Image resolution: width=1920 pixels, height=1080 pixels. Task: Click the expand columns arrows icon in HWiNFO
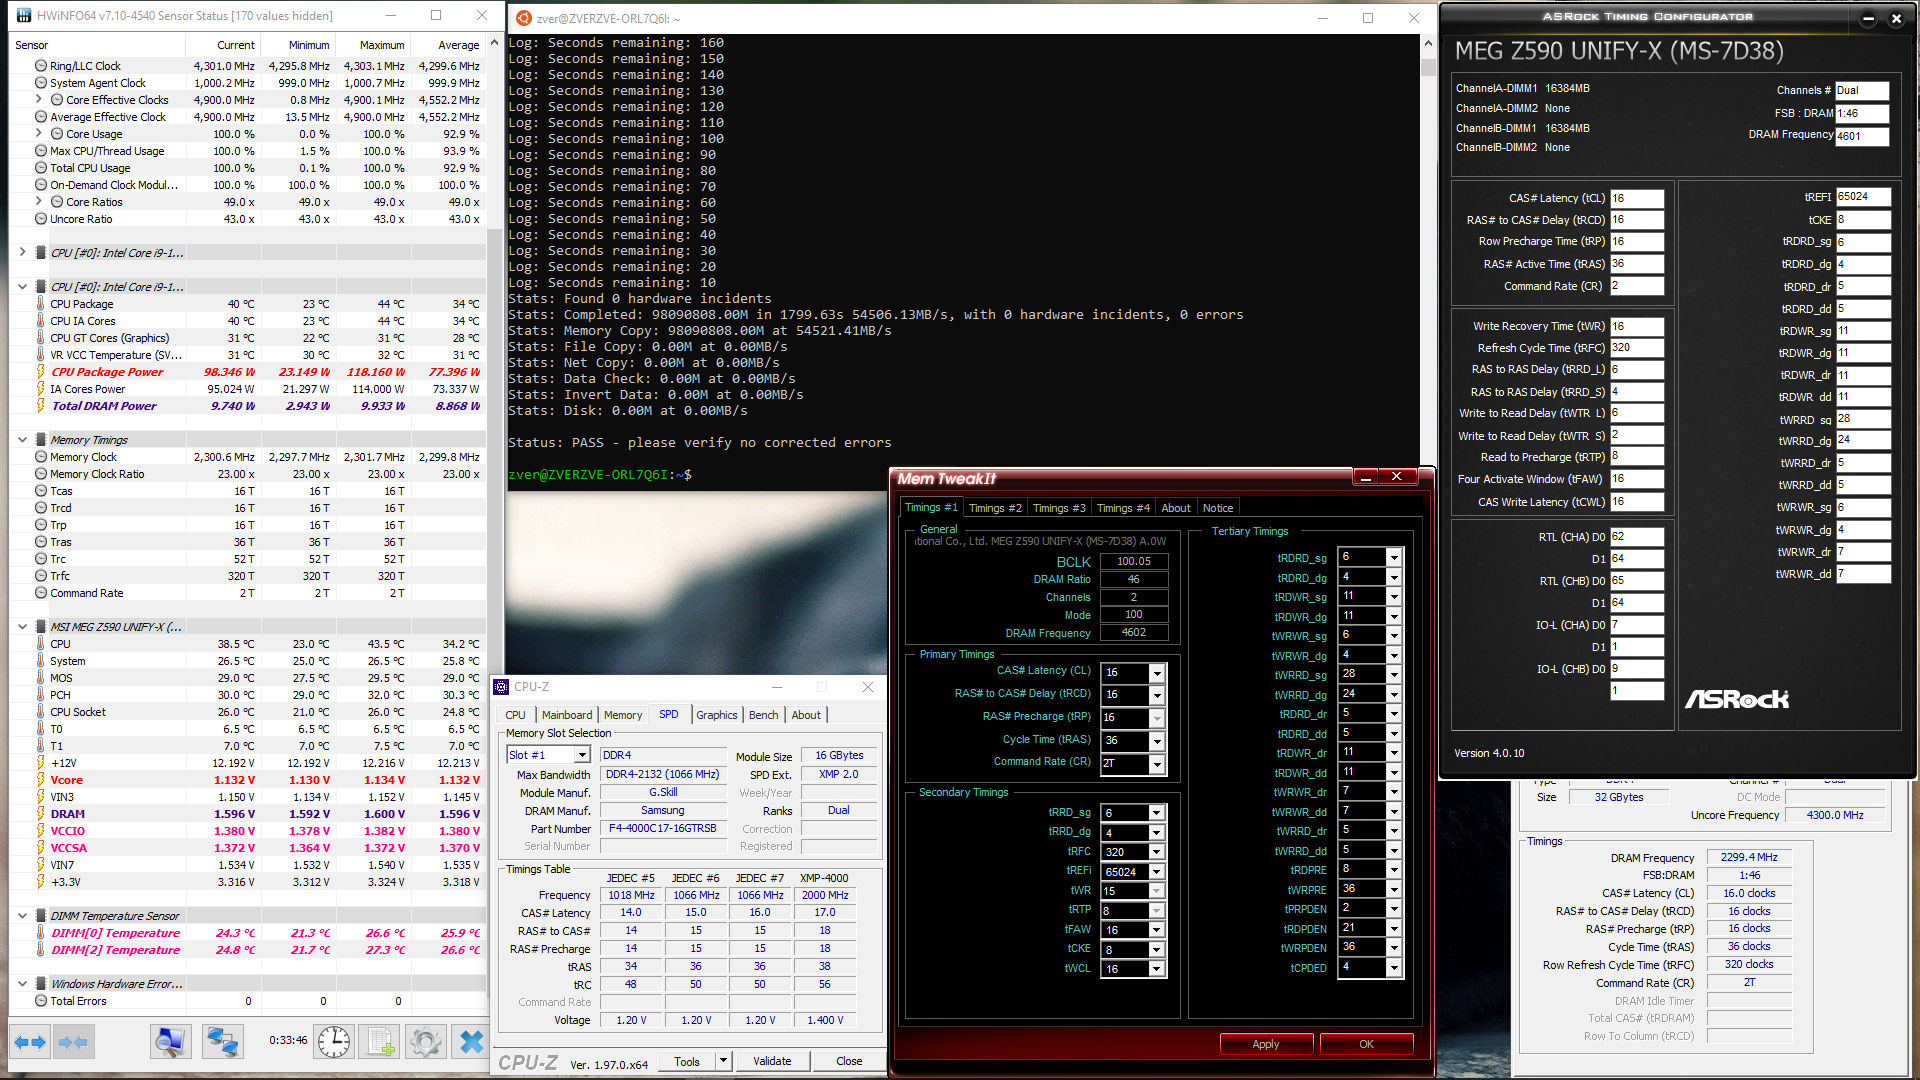click(x=30, y=1042)
